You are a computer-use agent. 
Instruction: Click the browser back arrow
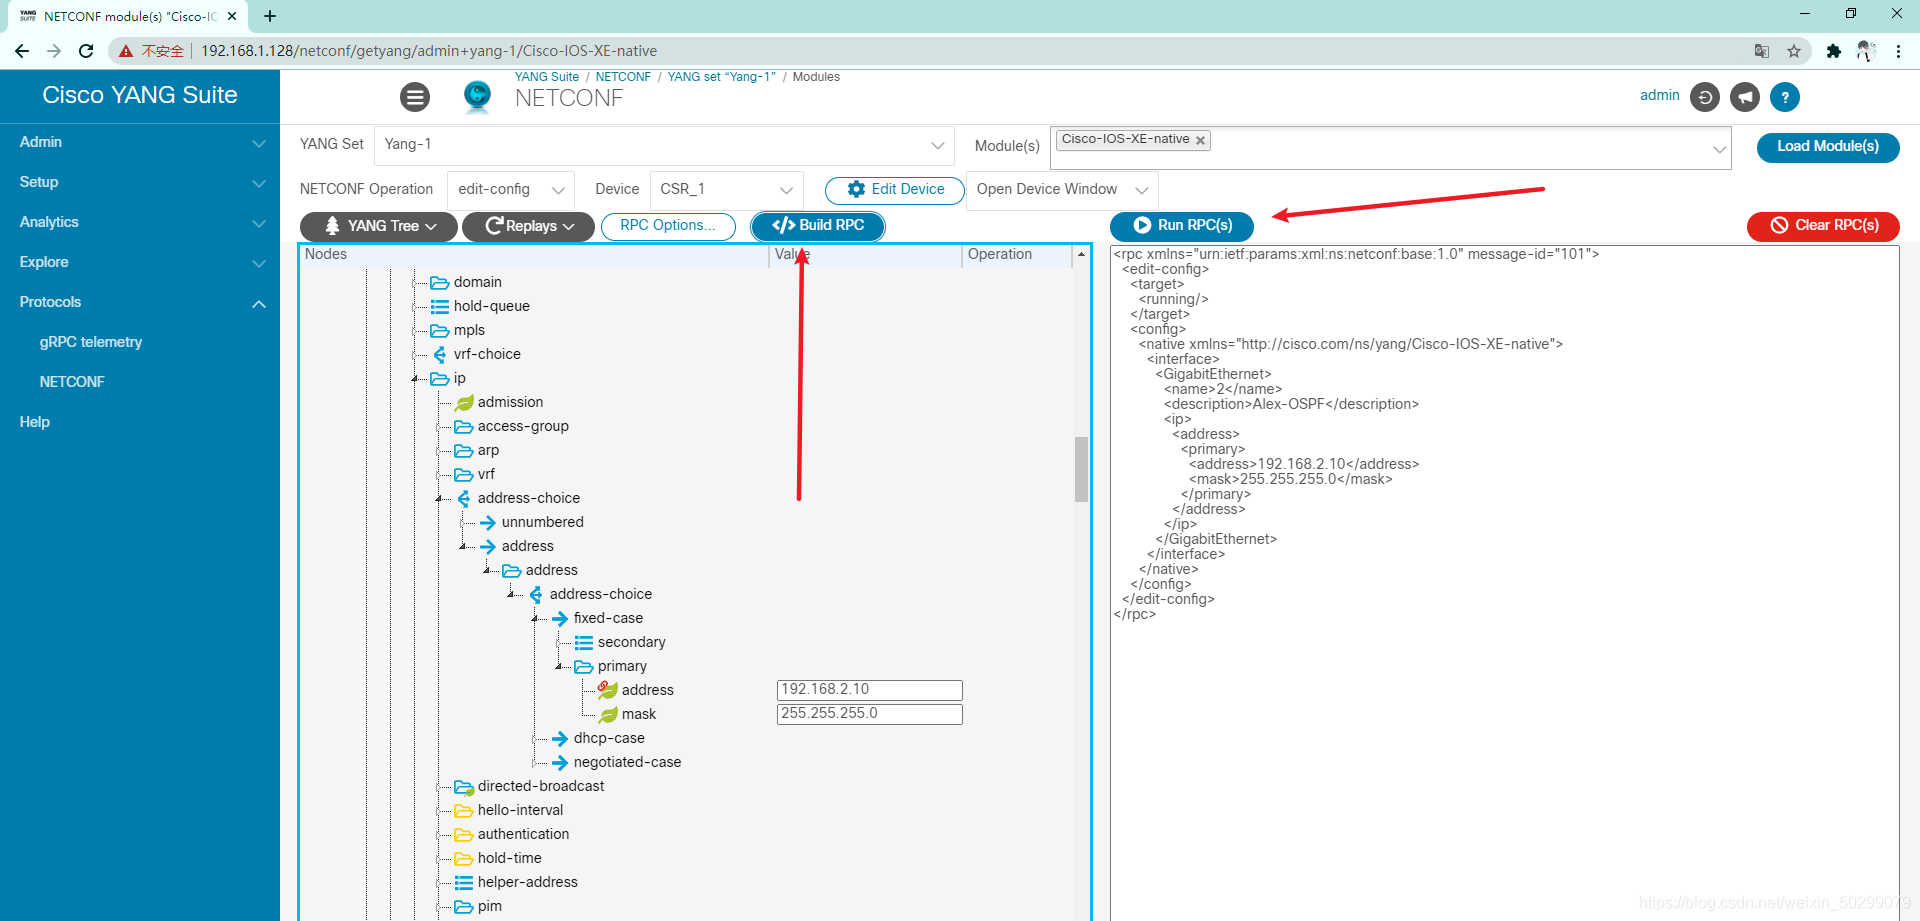(x=22, y=51)
